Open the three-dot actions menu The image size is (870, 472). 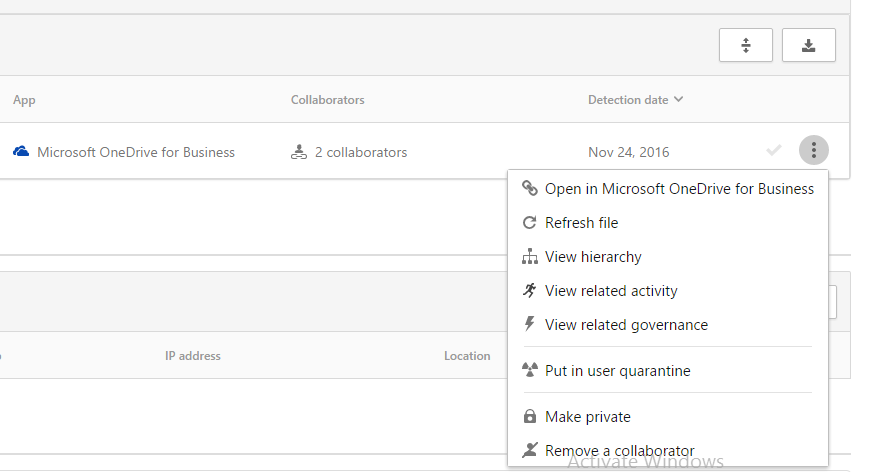813,150
